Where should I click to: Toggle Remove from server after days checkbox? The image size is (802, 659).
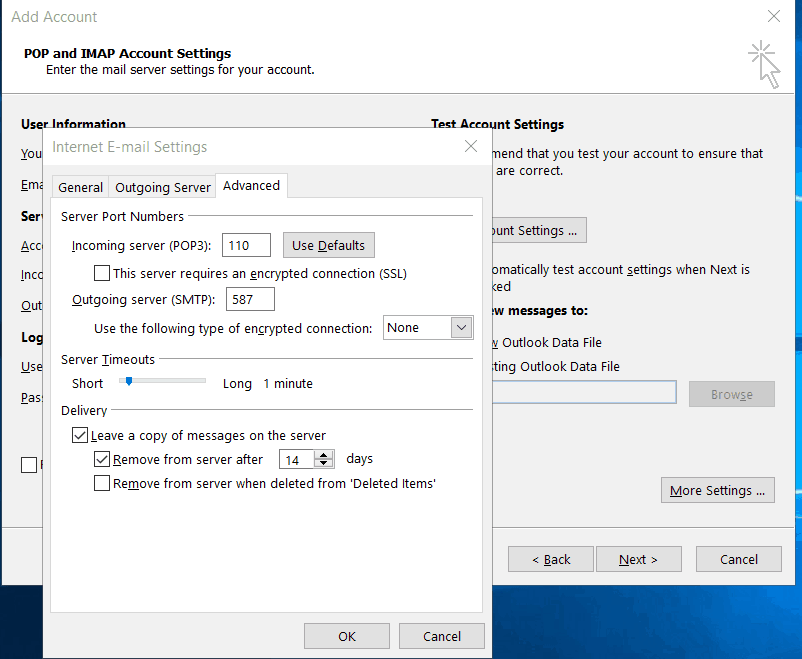pos(102,459)
